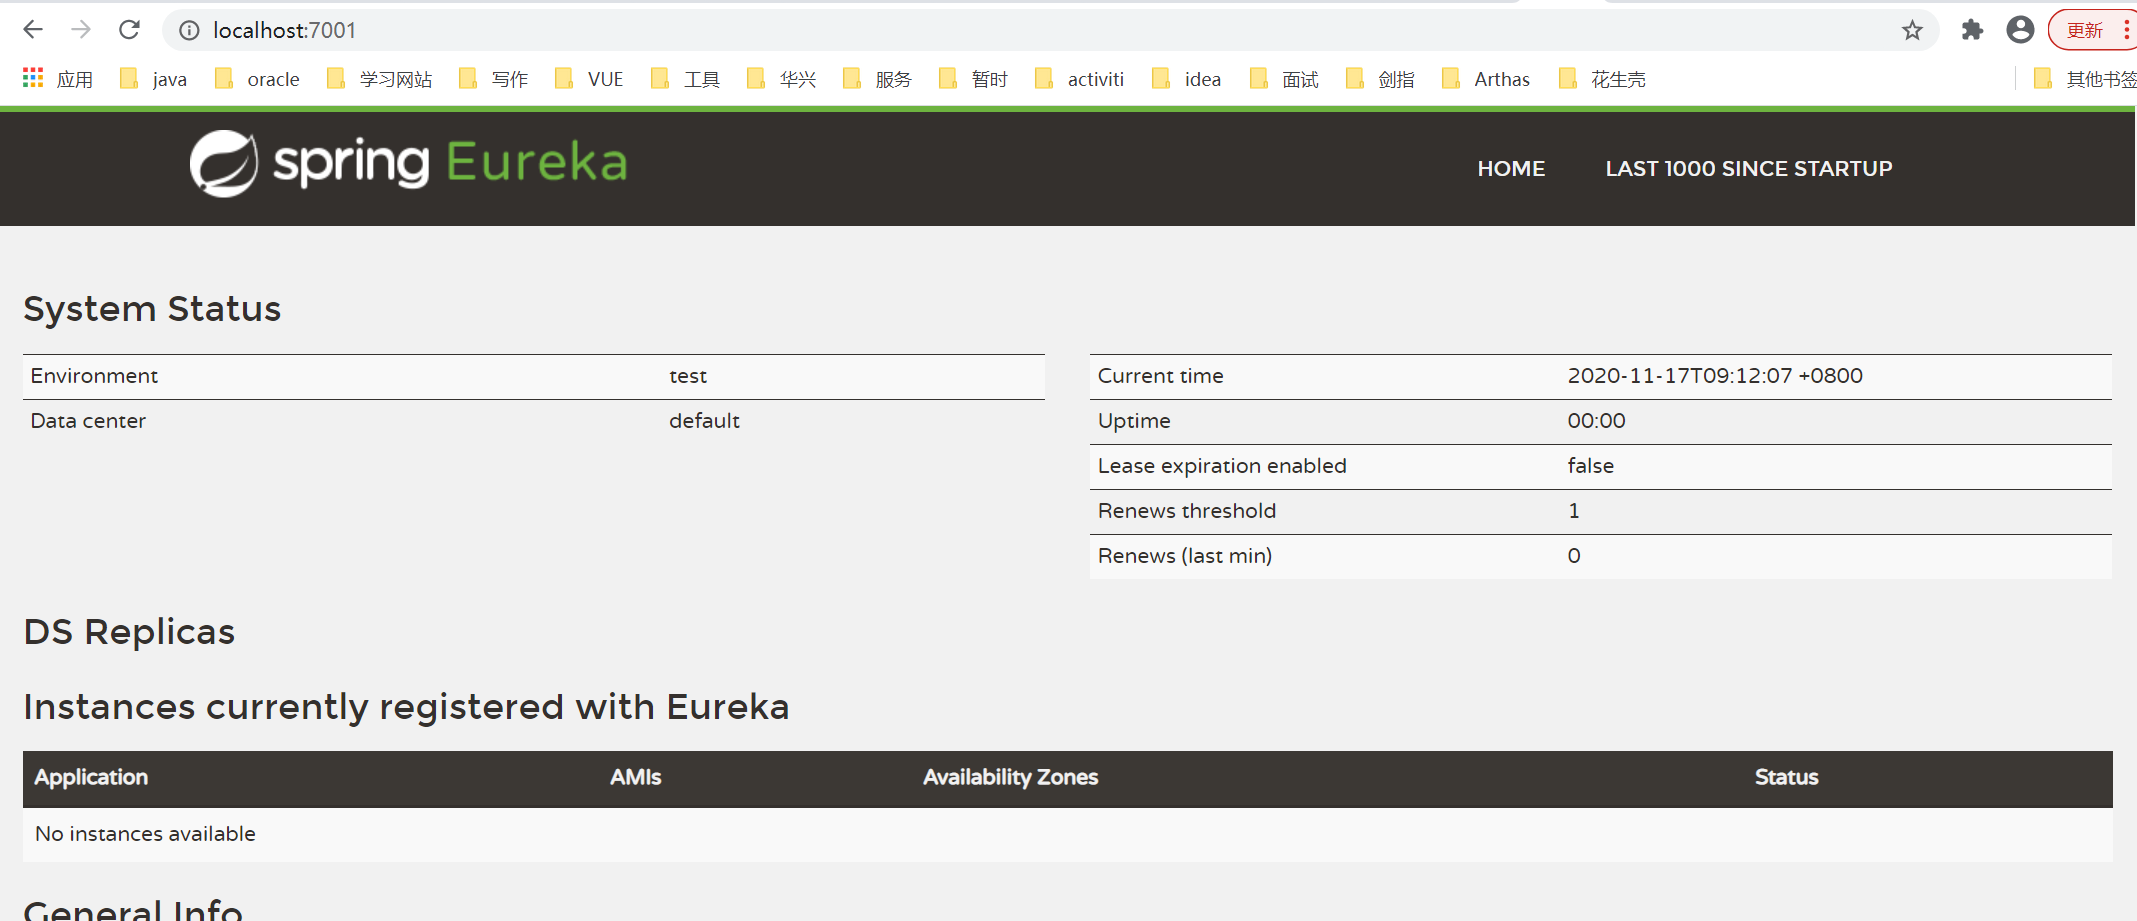Click the Data center value 'default'
The width and height of the screenshot is (2137, 921).
click(704, 421)
